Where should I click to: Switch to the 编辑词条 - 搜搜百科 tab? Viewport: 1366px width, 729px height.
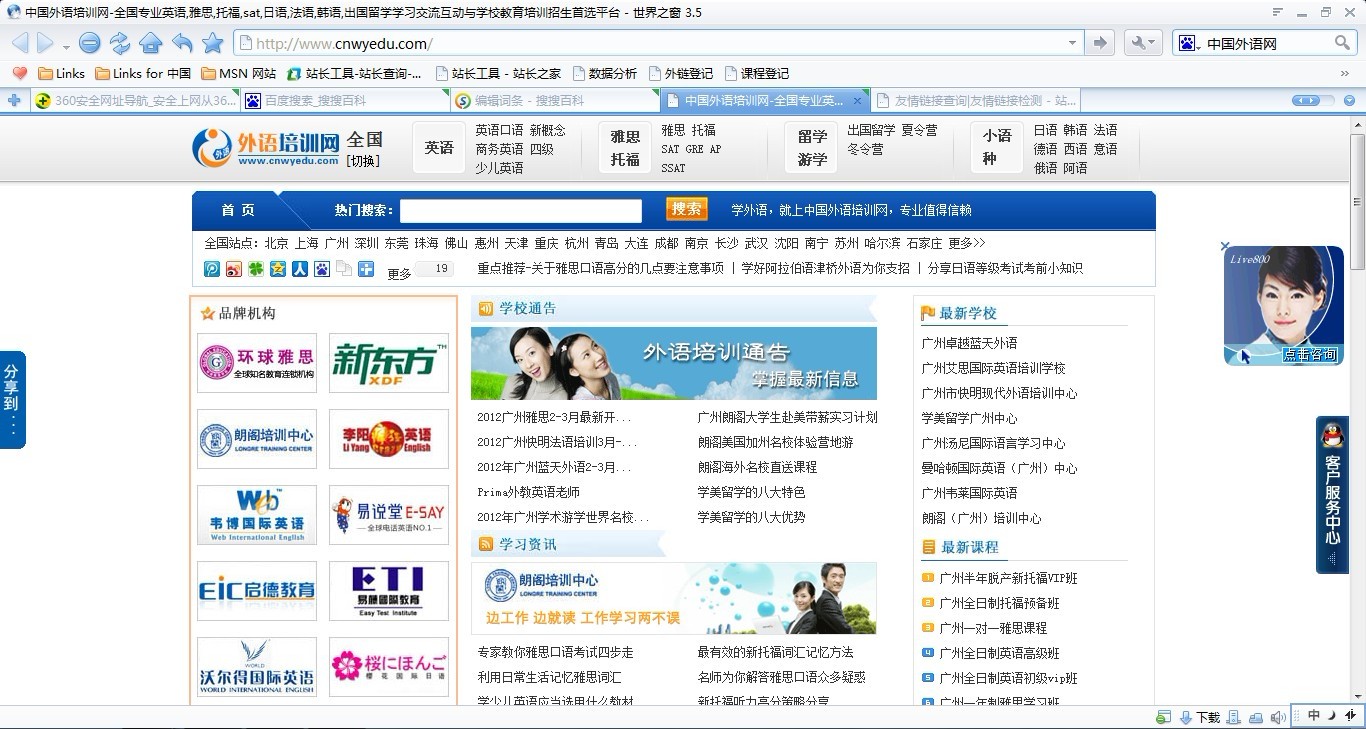[x=554, y=100]
